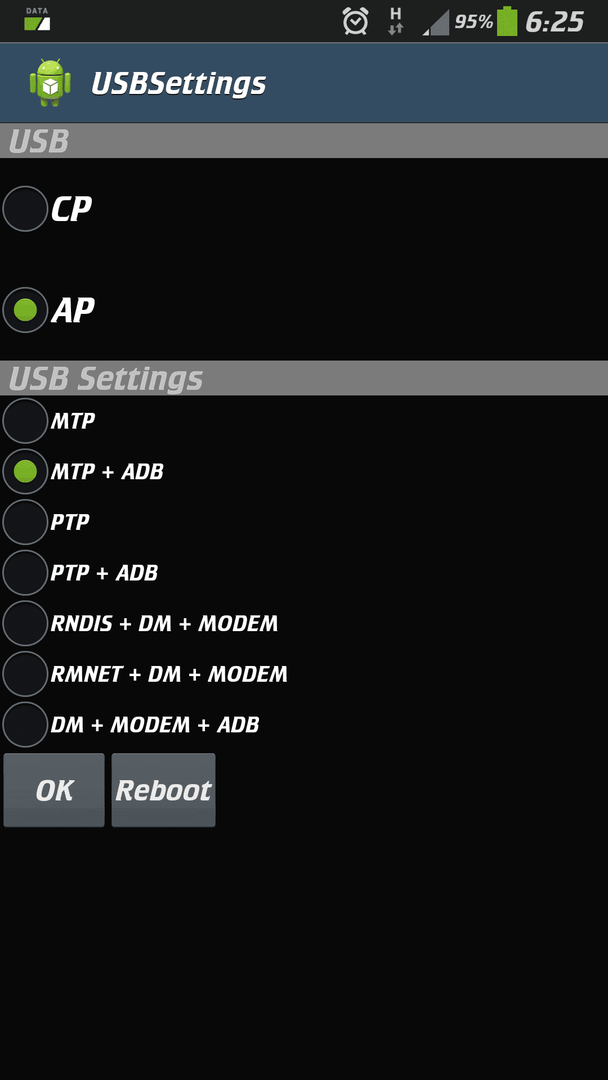Image resolution: width=608 pixels, height=1080 pixels.
Task: Tap the DATA indicator status bar icon
Action: point(37,19)
